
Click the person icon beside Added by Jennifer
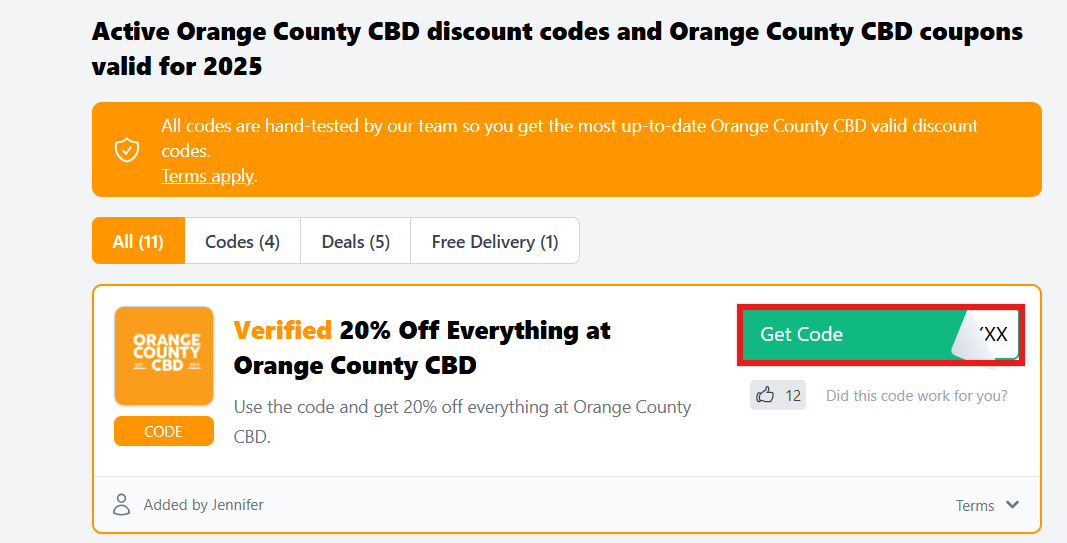pos(122,504)
